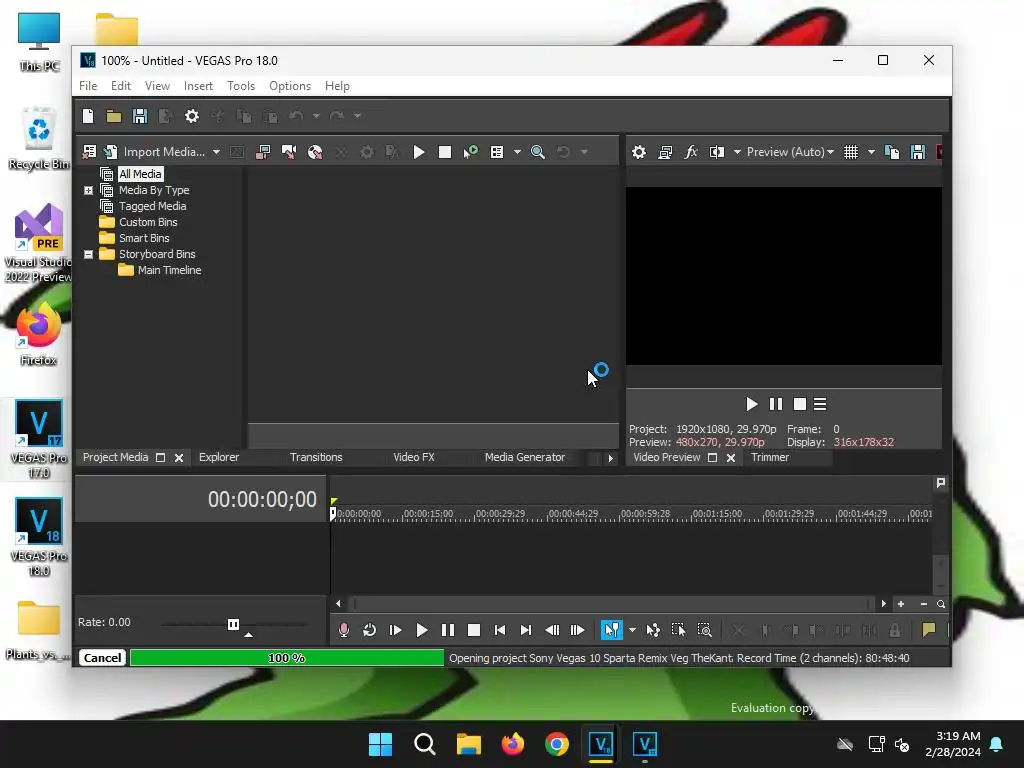1024x768 pixels.
Task: Switch to the Transitions tab
Action: pyautogui.click(x=316, y=458)
